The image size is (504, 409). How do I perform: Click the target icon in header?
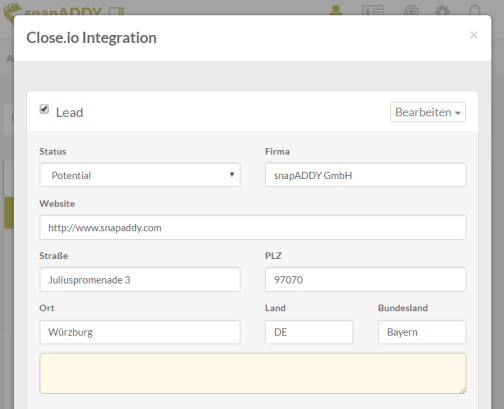click(x=411, y=10)
